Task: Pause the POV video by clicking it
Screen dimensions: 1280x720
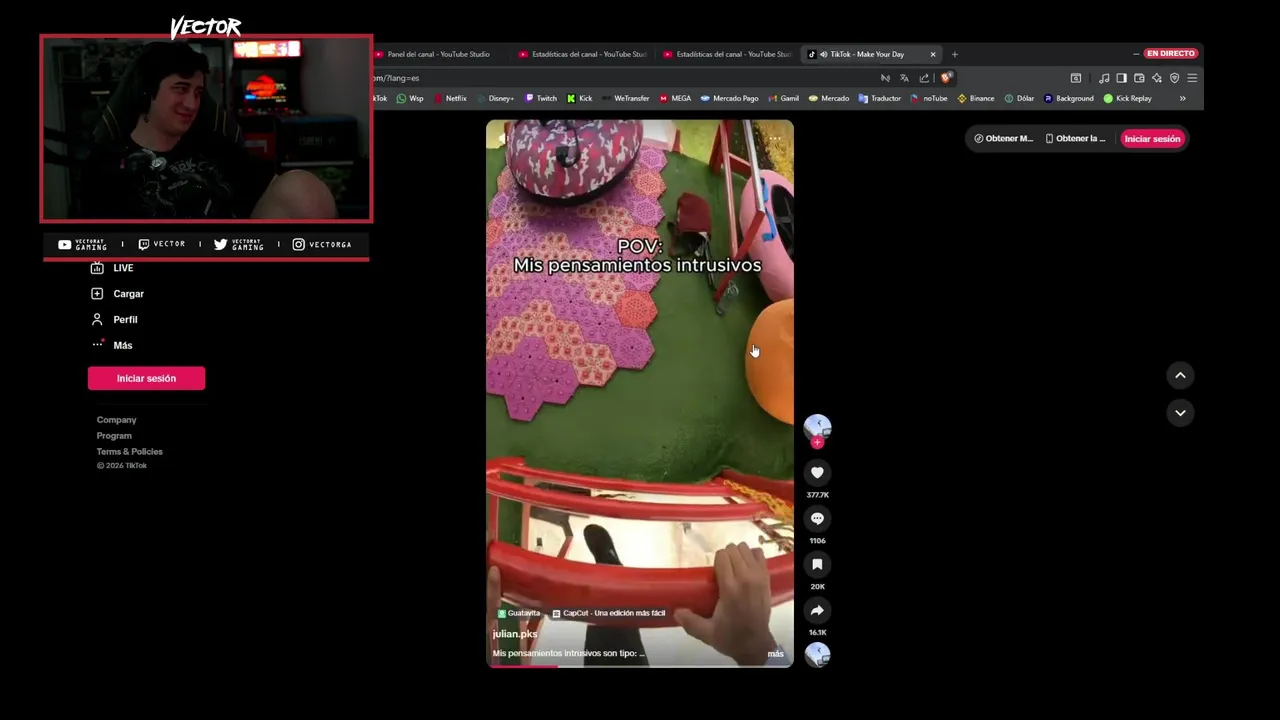Action: point(640,393)
